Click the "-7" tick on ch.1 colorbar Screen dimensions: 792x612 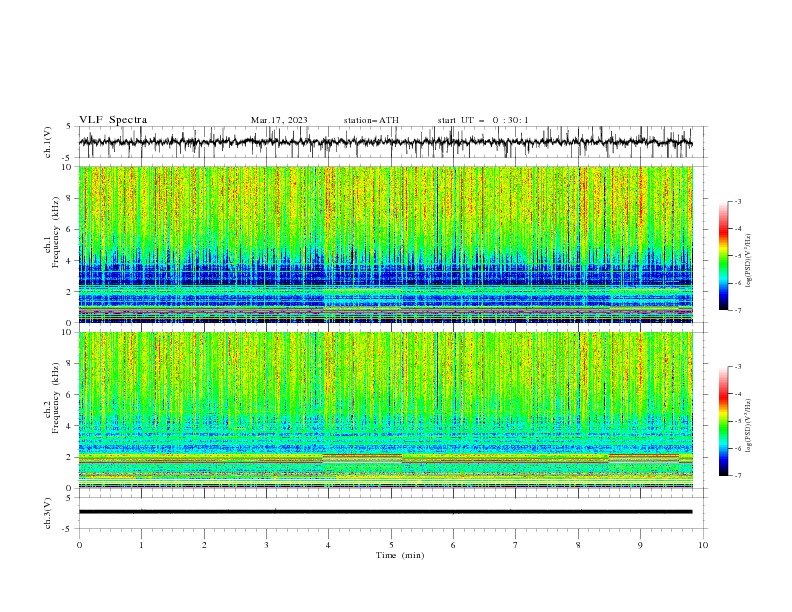(x=737, y=310)
